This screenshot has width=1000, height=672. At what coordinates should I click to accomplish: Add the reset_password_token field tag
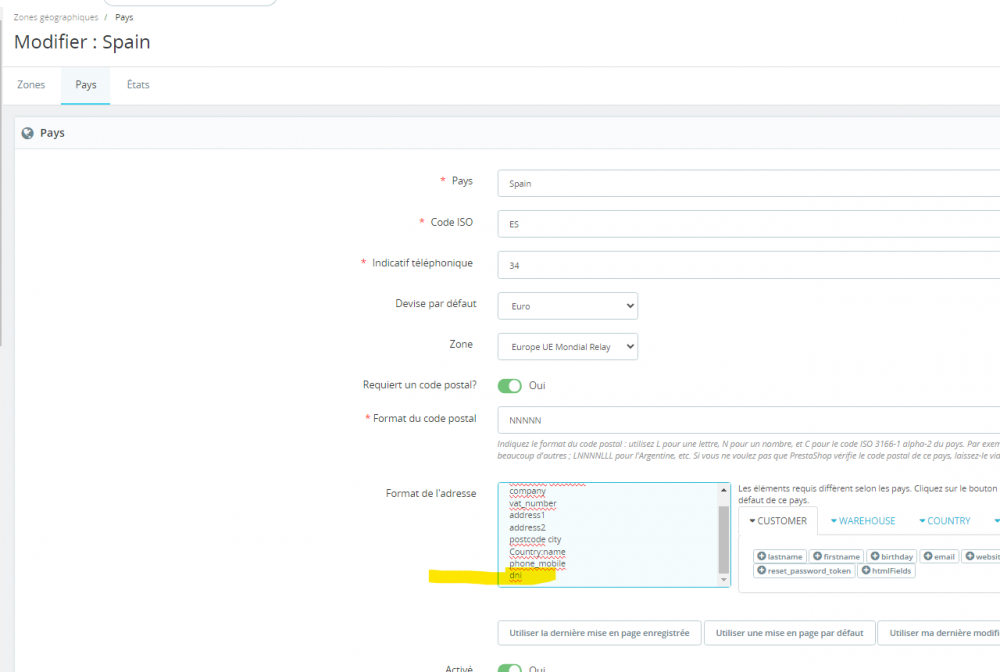click(804, 571)
